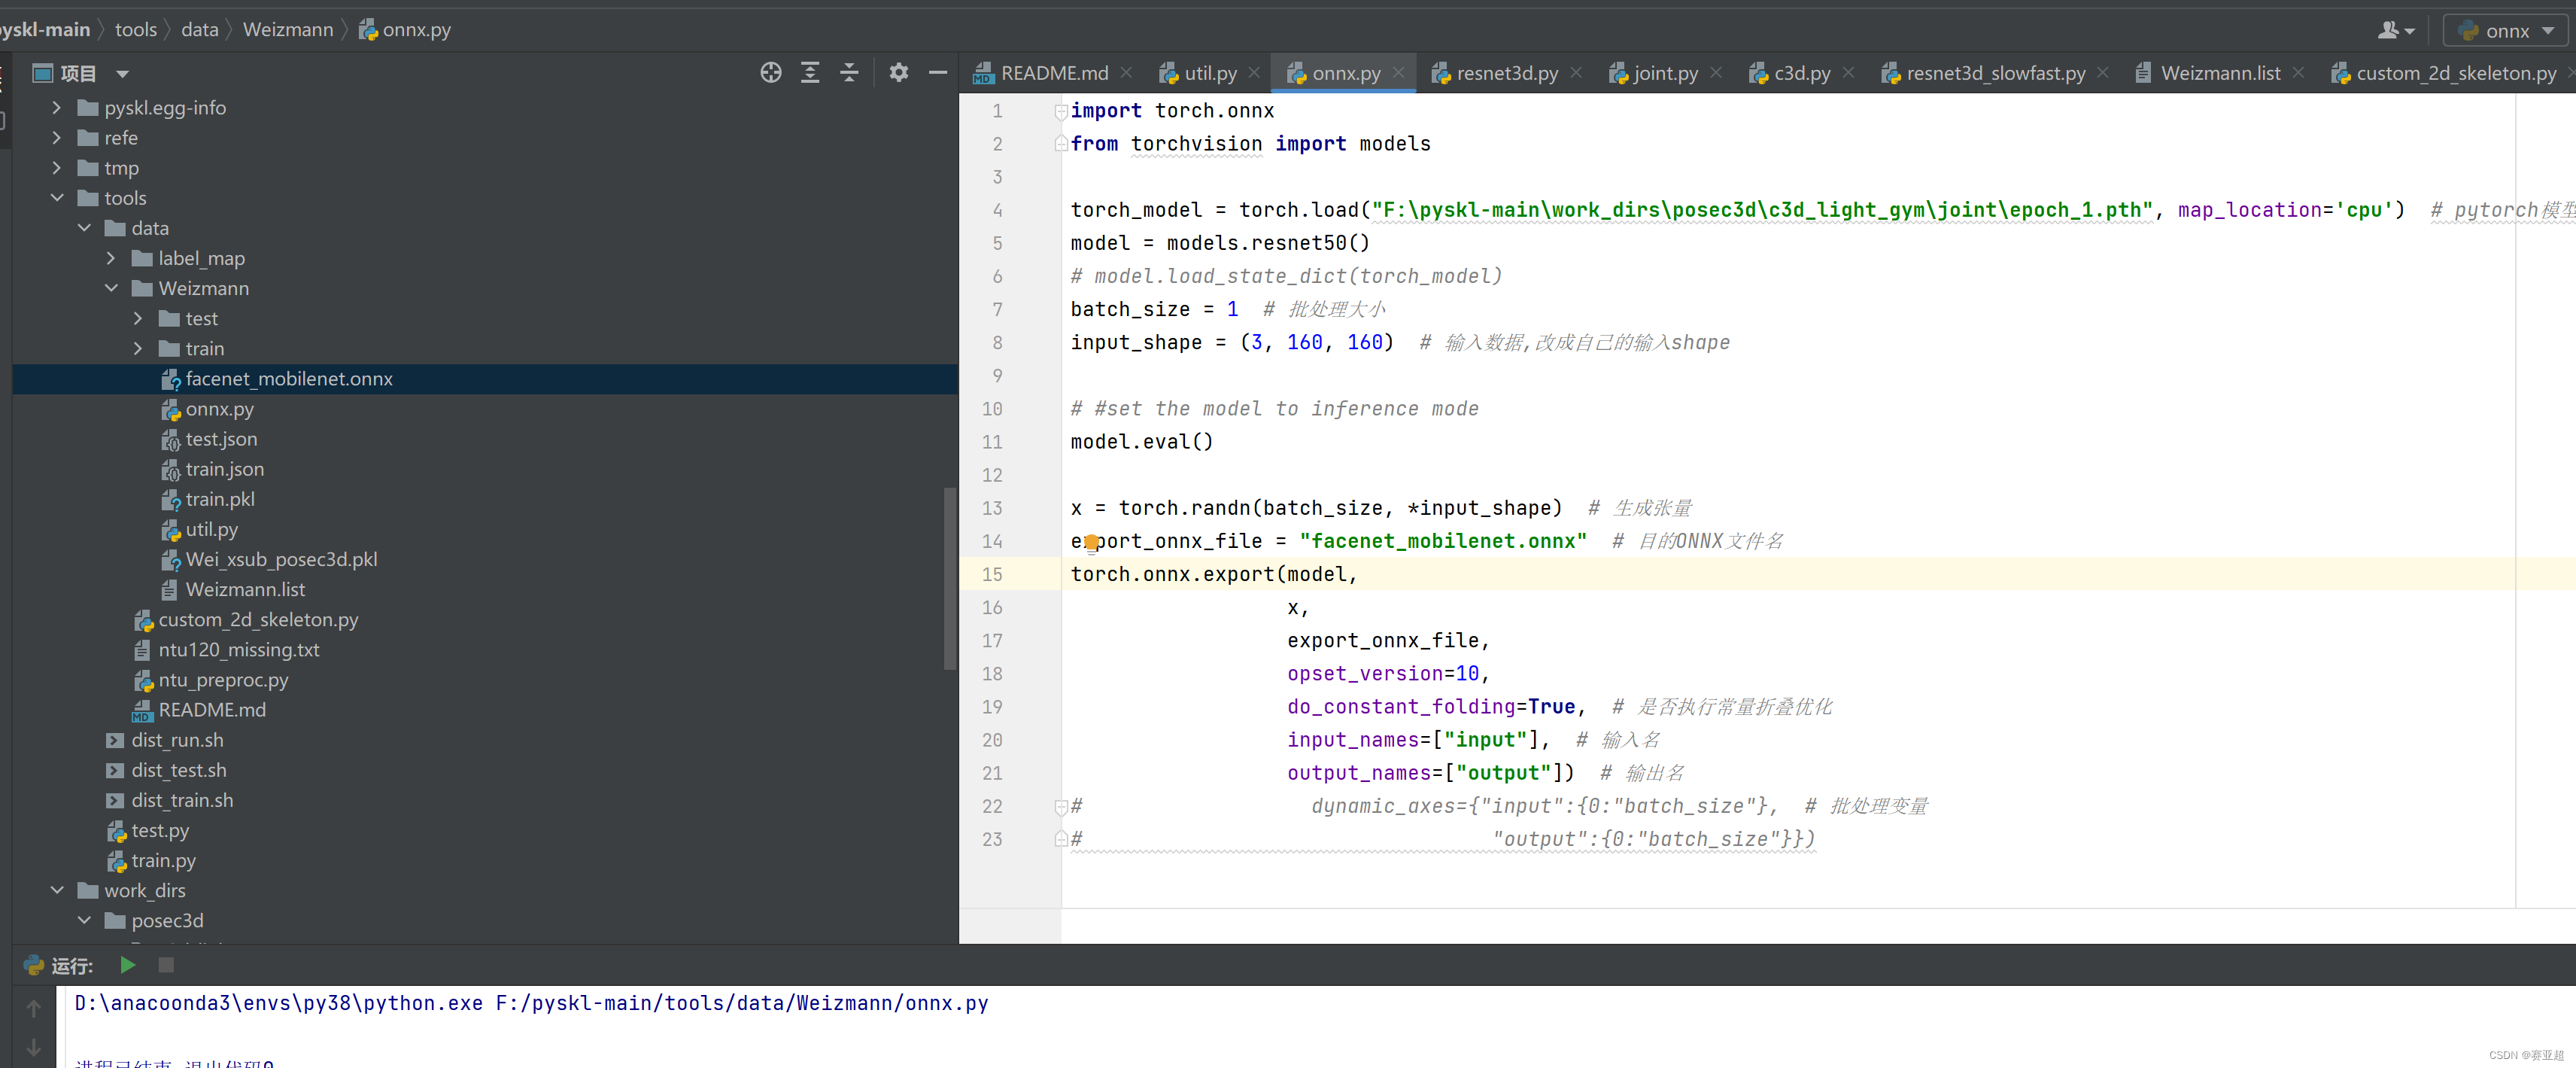This screenshot has height=1068, width=2576.
Task: Hide the project panel with minus icon
Action: [x=937, y=73]
